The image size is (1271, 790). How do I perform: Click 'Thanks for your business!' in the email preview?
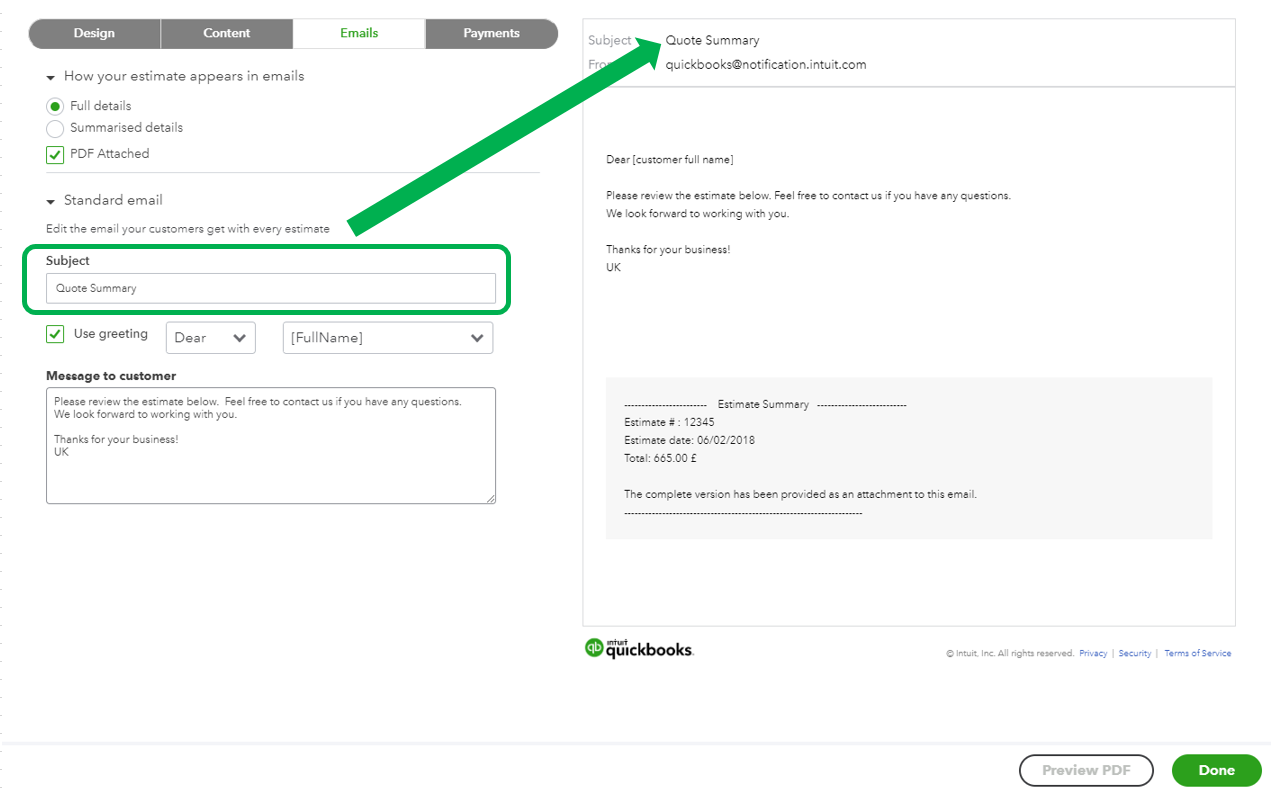[668, 250]
